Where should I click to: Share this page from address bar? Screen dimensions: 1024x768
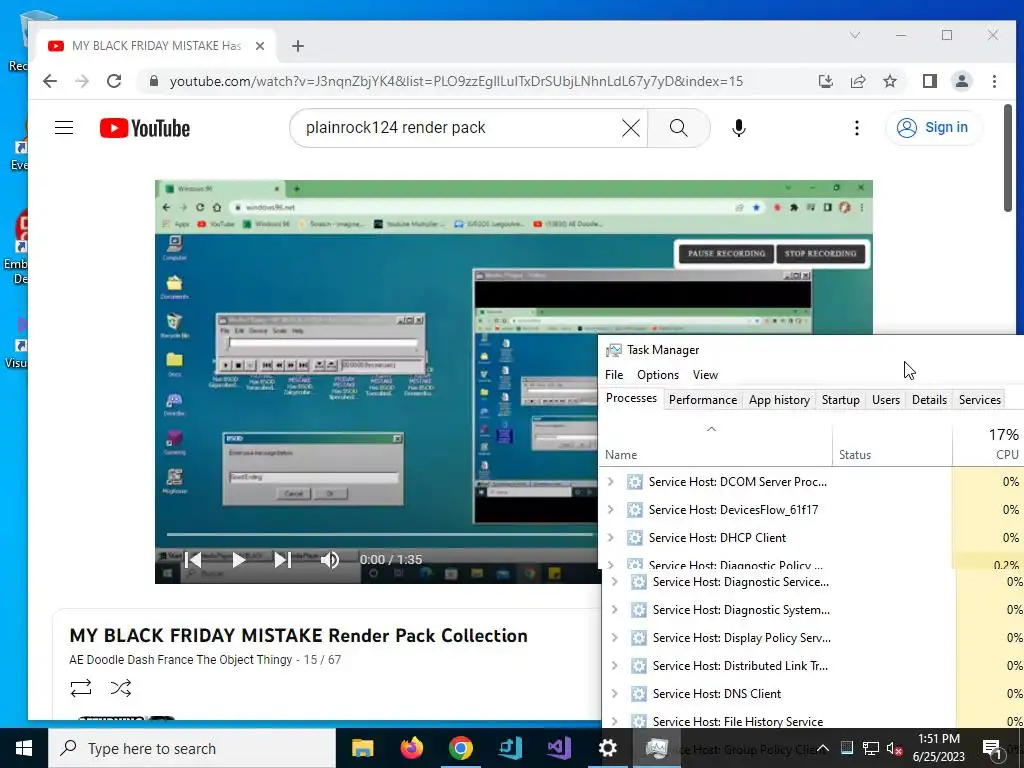pos(857,81)
